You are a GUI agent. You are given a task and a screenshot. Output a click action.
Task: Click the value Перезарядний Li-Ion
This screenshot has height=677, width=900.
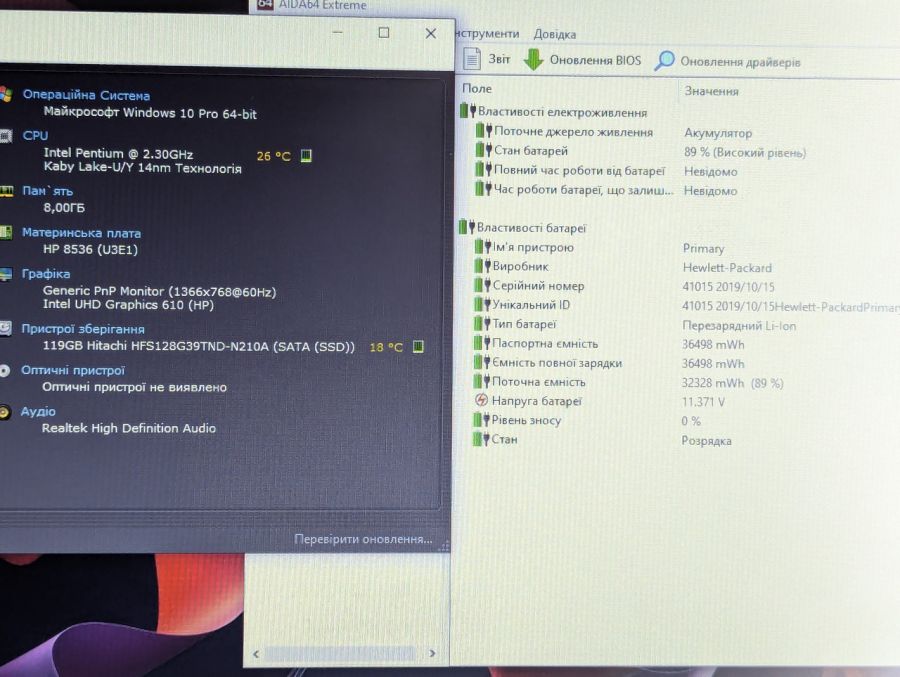click(x=739, y=326)
